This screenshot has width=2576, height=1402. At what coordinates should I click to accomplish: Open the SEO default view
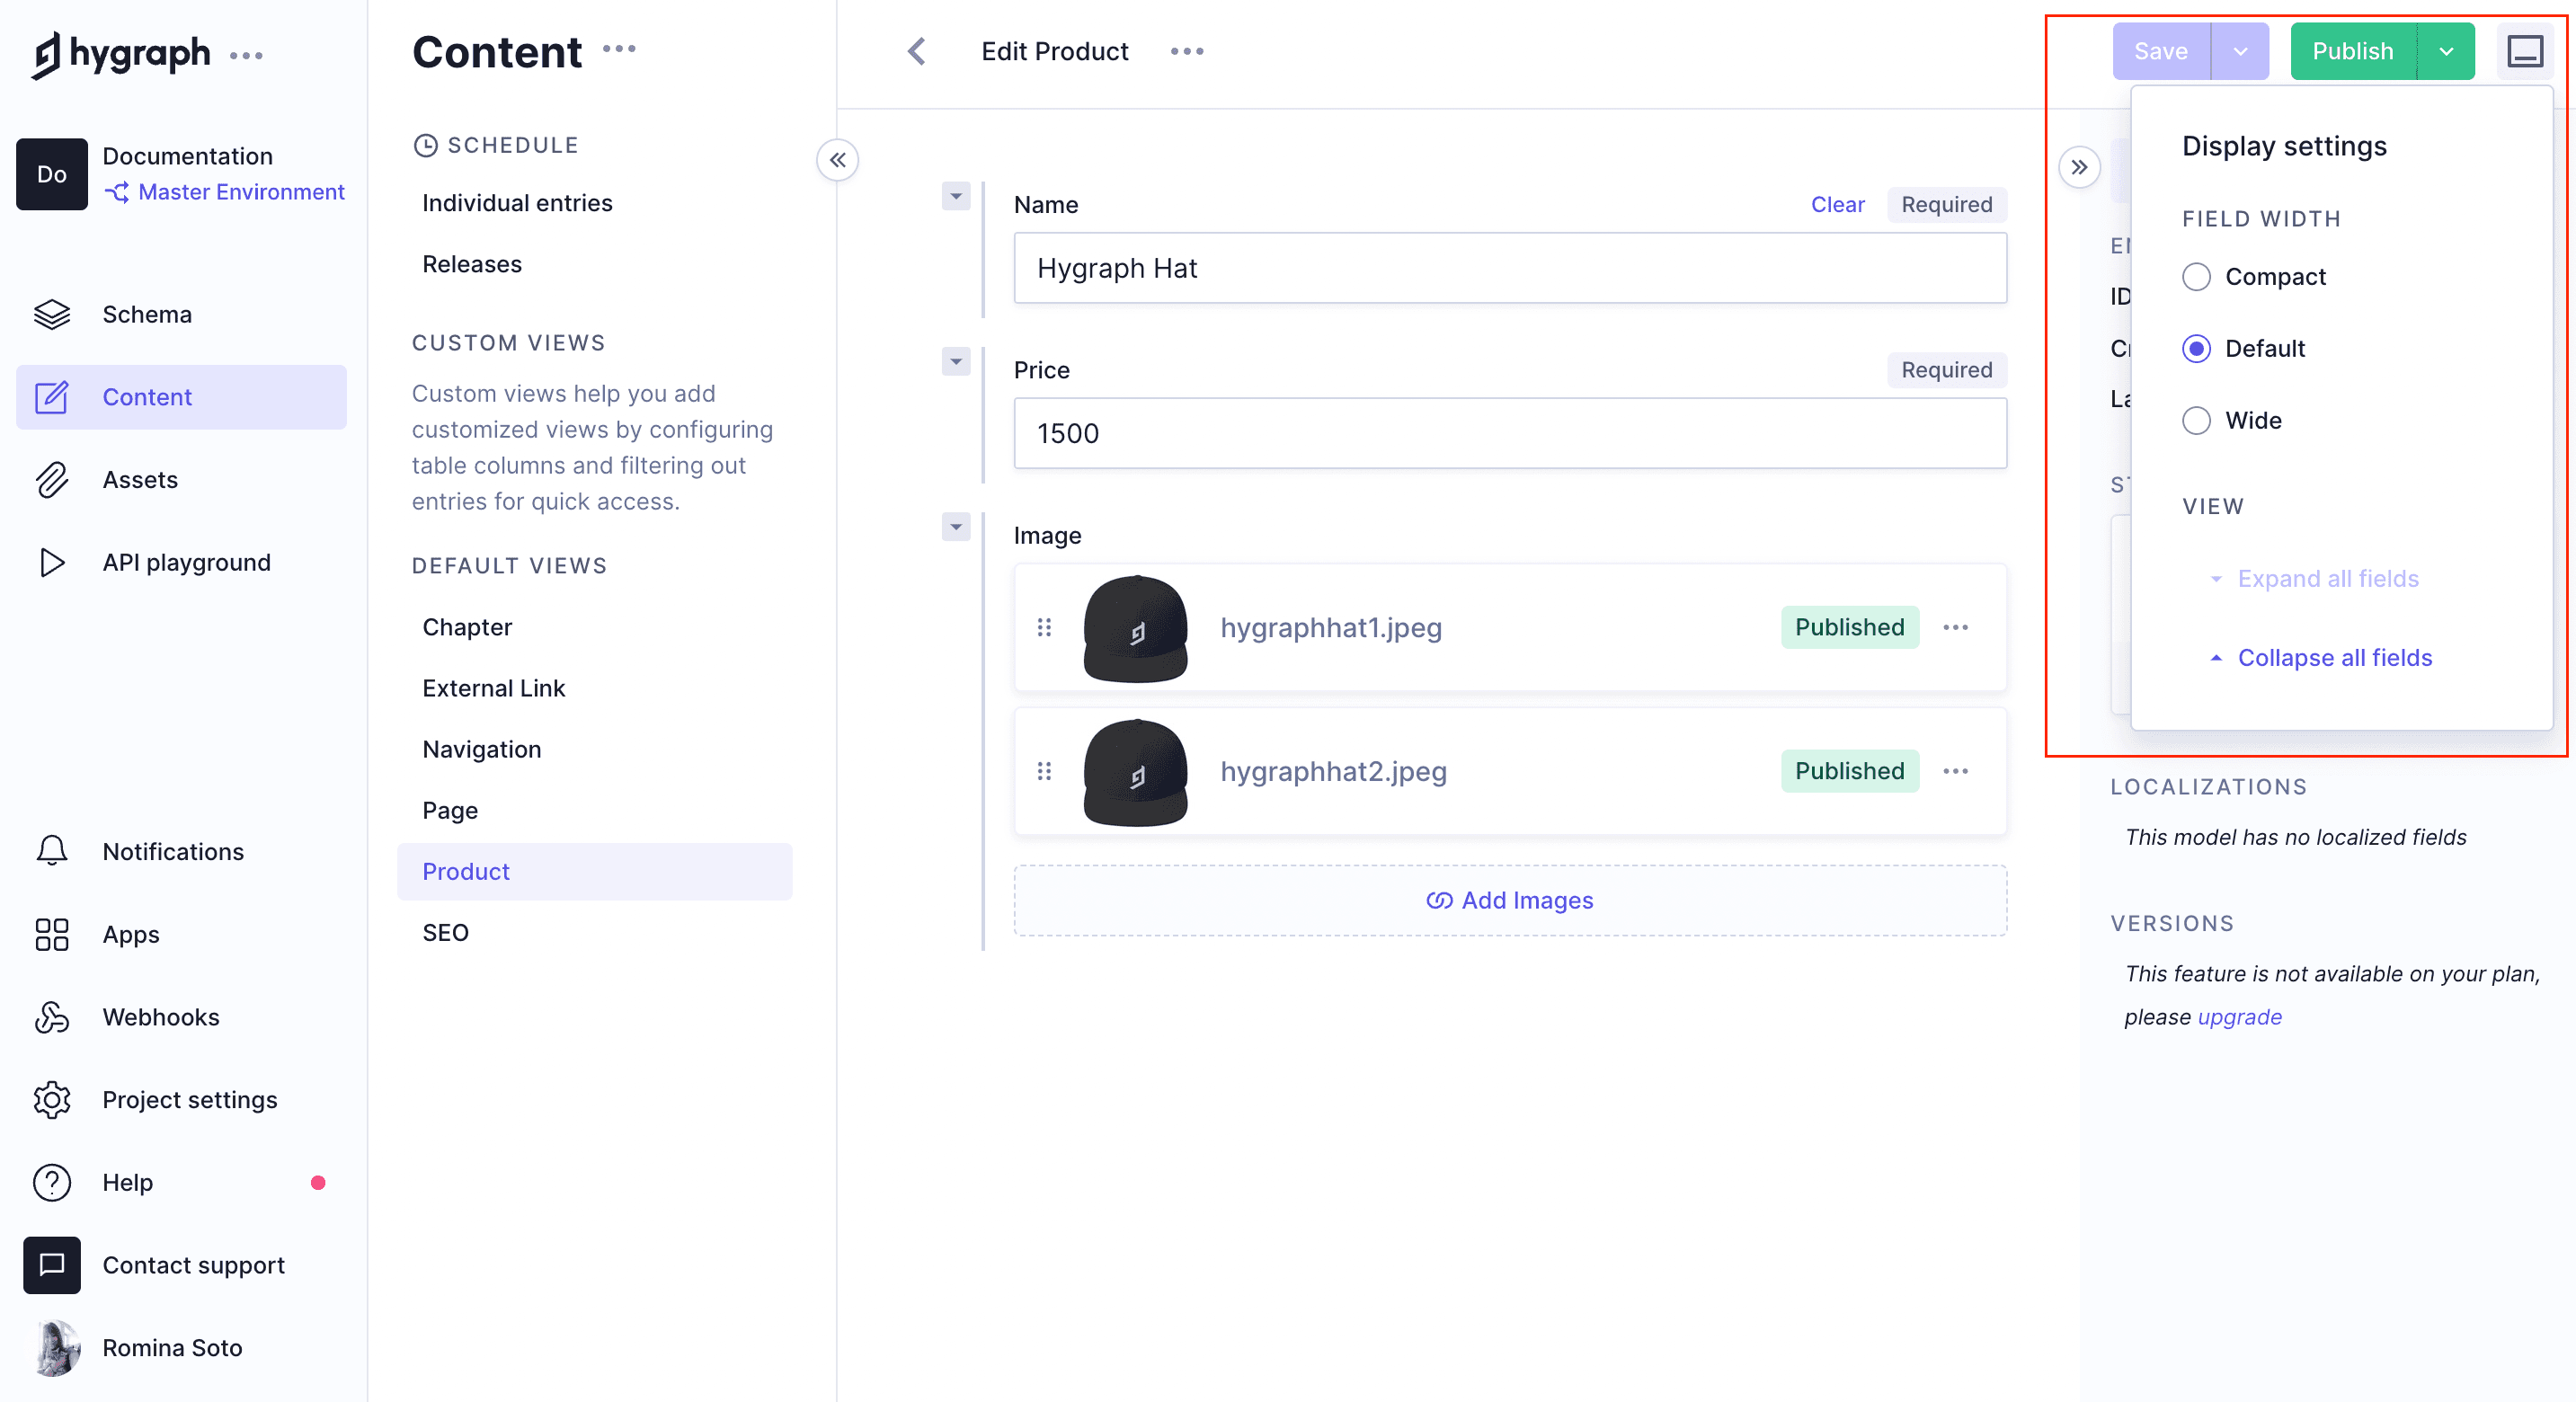[x=445, y=932]
